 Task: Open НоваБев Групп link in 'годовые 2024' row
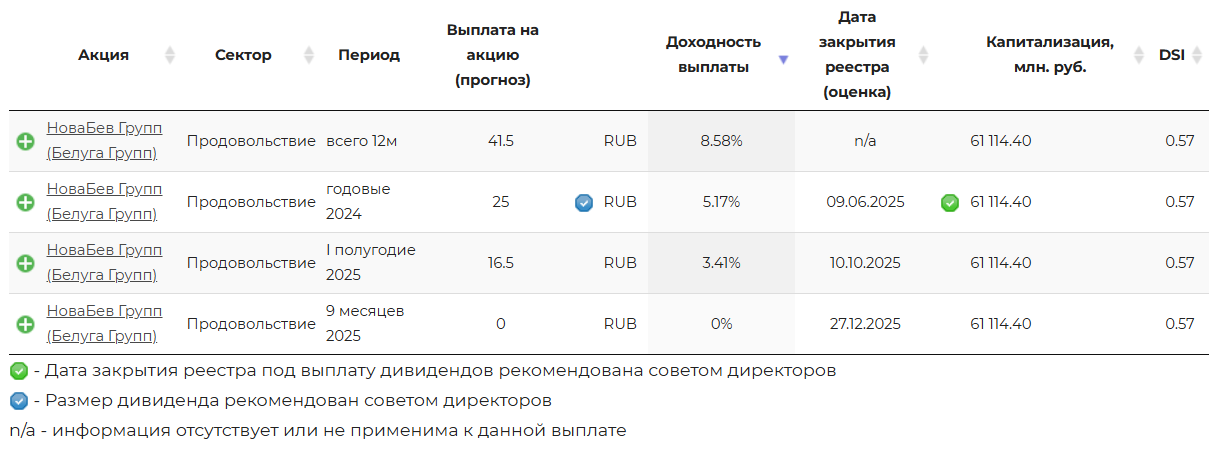tap(104, 201)
